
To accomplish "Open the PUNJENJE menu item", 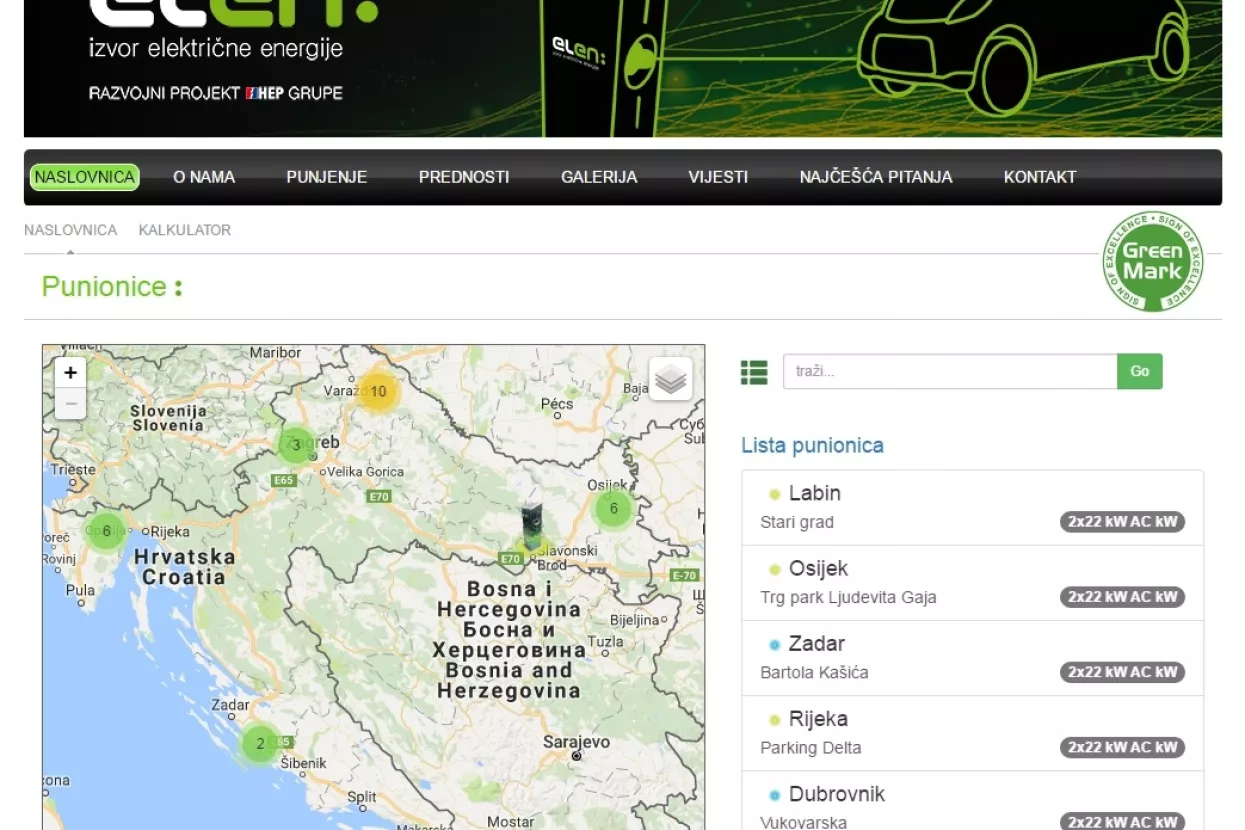I will click(x=326, y=177).
